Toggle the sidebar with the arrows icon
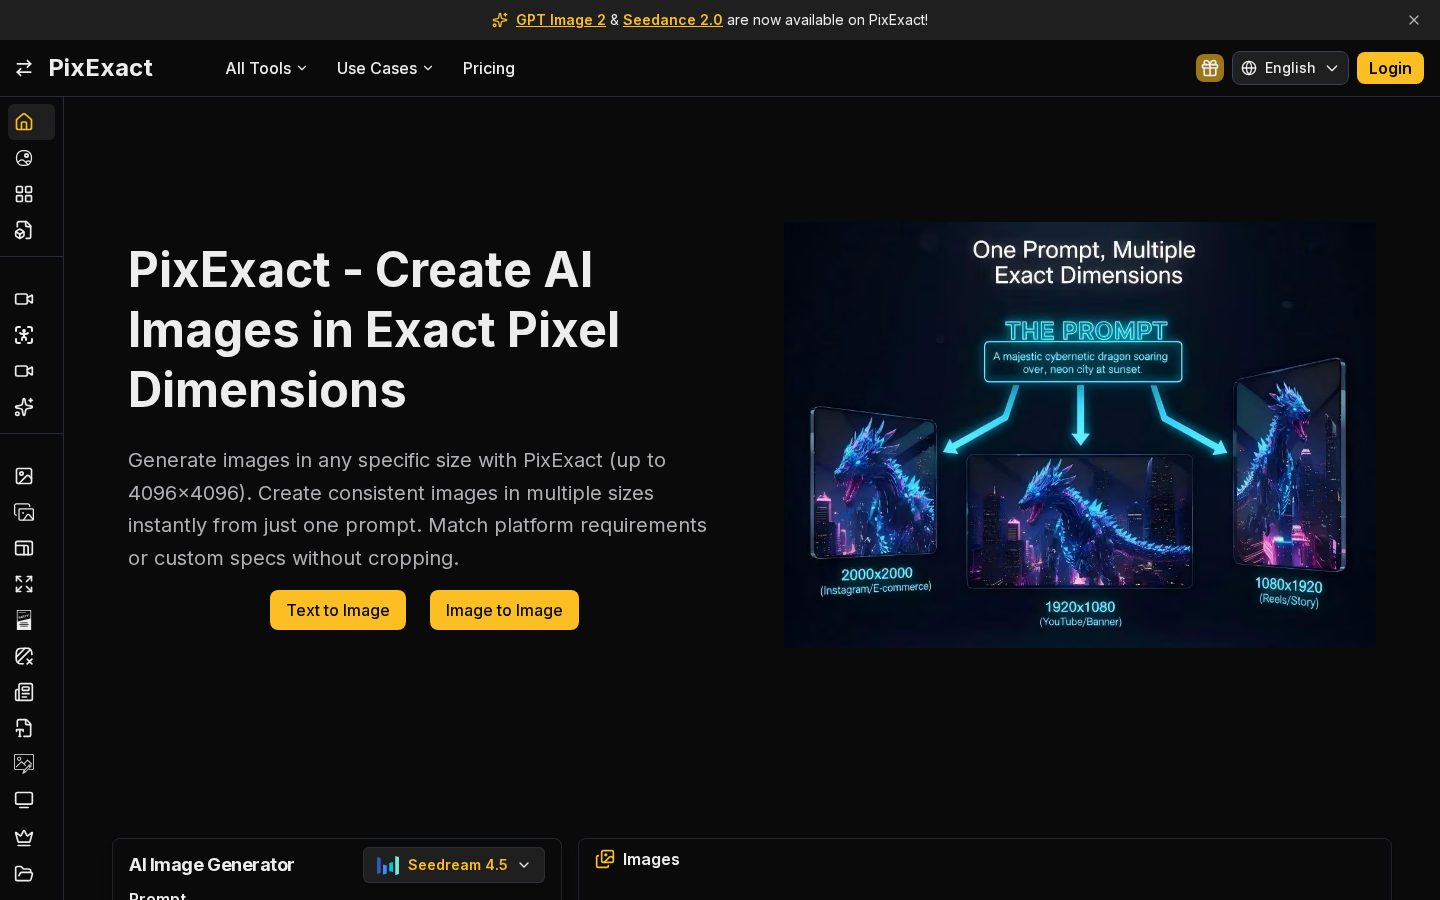The width and height of the screenshot is (1440, 900). tap(24, 68)
